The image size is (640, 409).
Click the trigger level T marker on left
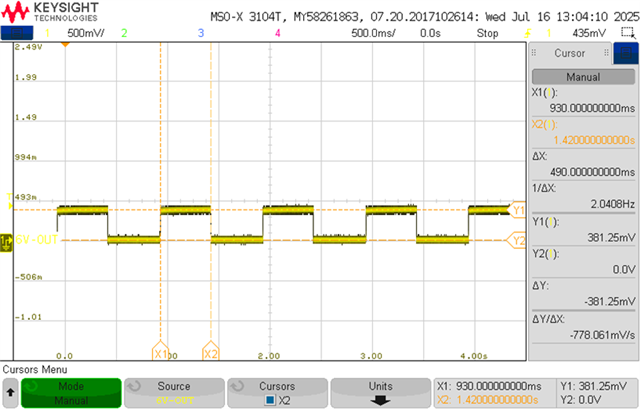coord(10,201)
